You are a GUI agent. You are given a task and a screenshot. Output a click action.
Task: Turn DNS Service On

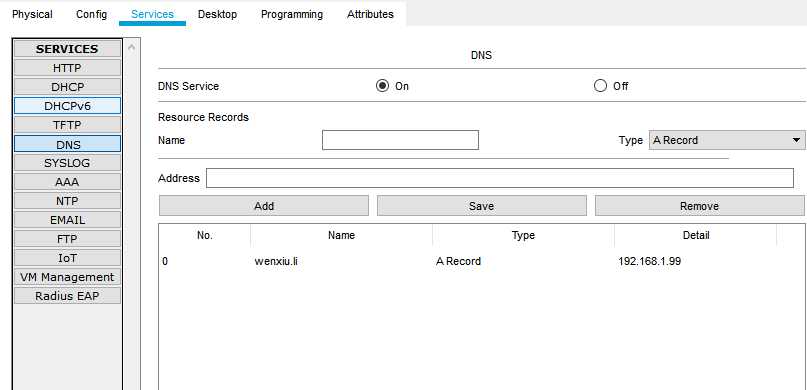[382, 86]
